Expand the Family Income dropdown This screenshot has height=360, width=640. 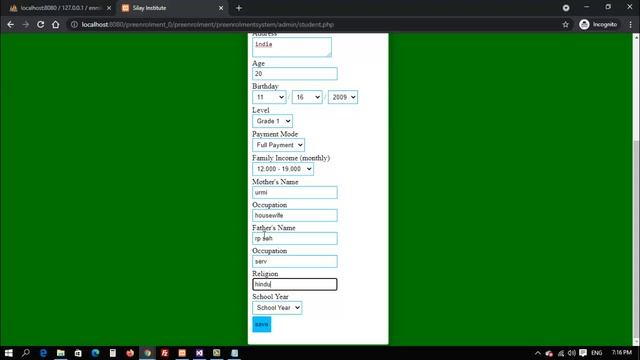point(283,169)
